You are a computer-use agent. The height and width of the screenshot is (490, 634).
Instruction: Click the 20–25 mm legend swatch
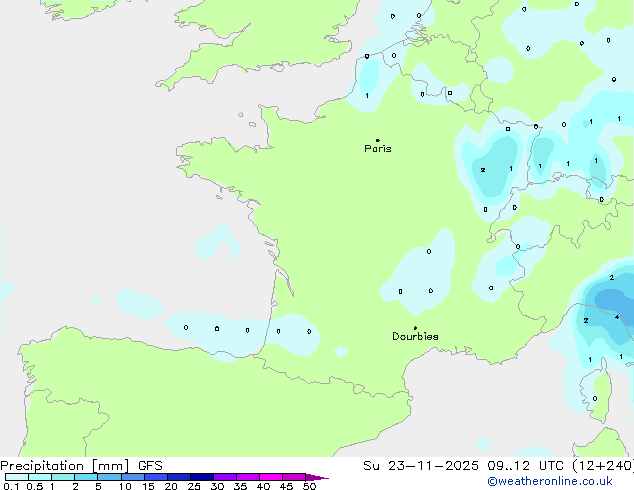[179, 477]
